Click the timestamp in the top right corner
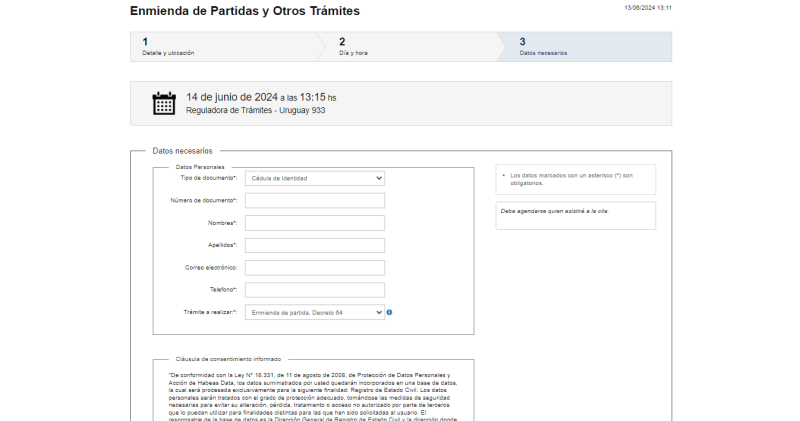Screen dimensions: 800x421 (x=647, y=7)
